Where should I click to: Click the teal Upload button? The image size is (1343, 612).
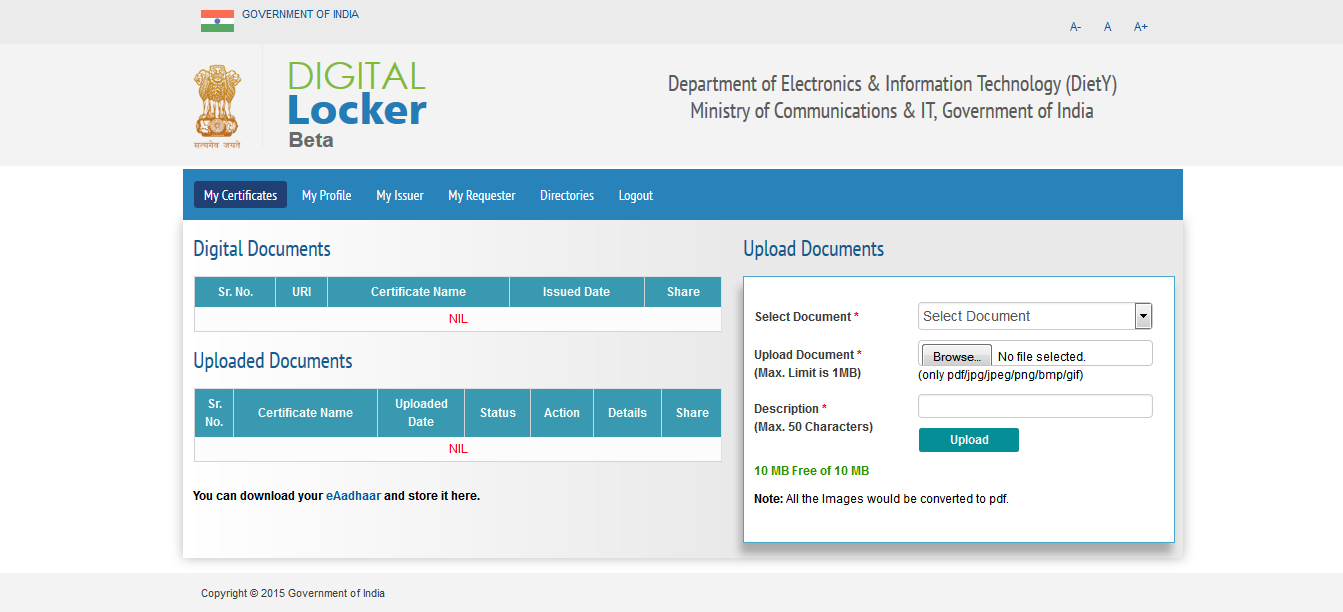click(x=968, y=440)
